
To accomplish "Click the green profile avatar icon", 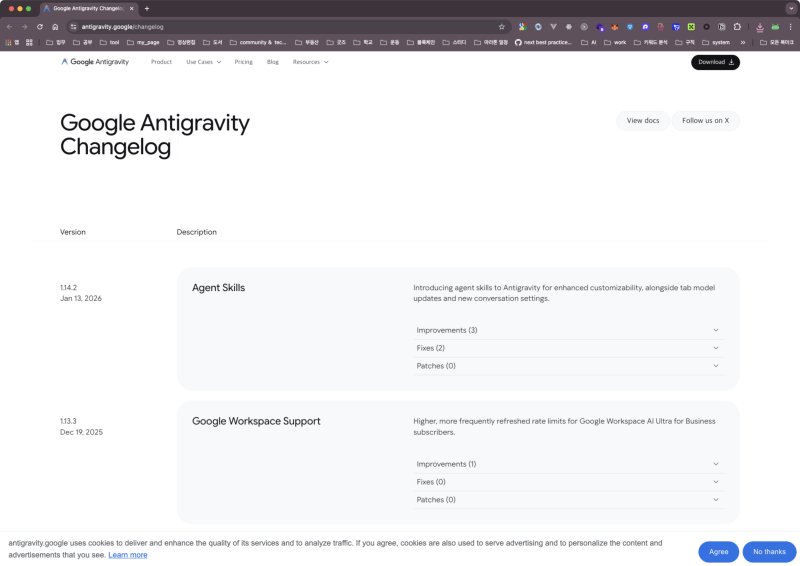I will (776, 27).
